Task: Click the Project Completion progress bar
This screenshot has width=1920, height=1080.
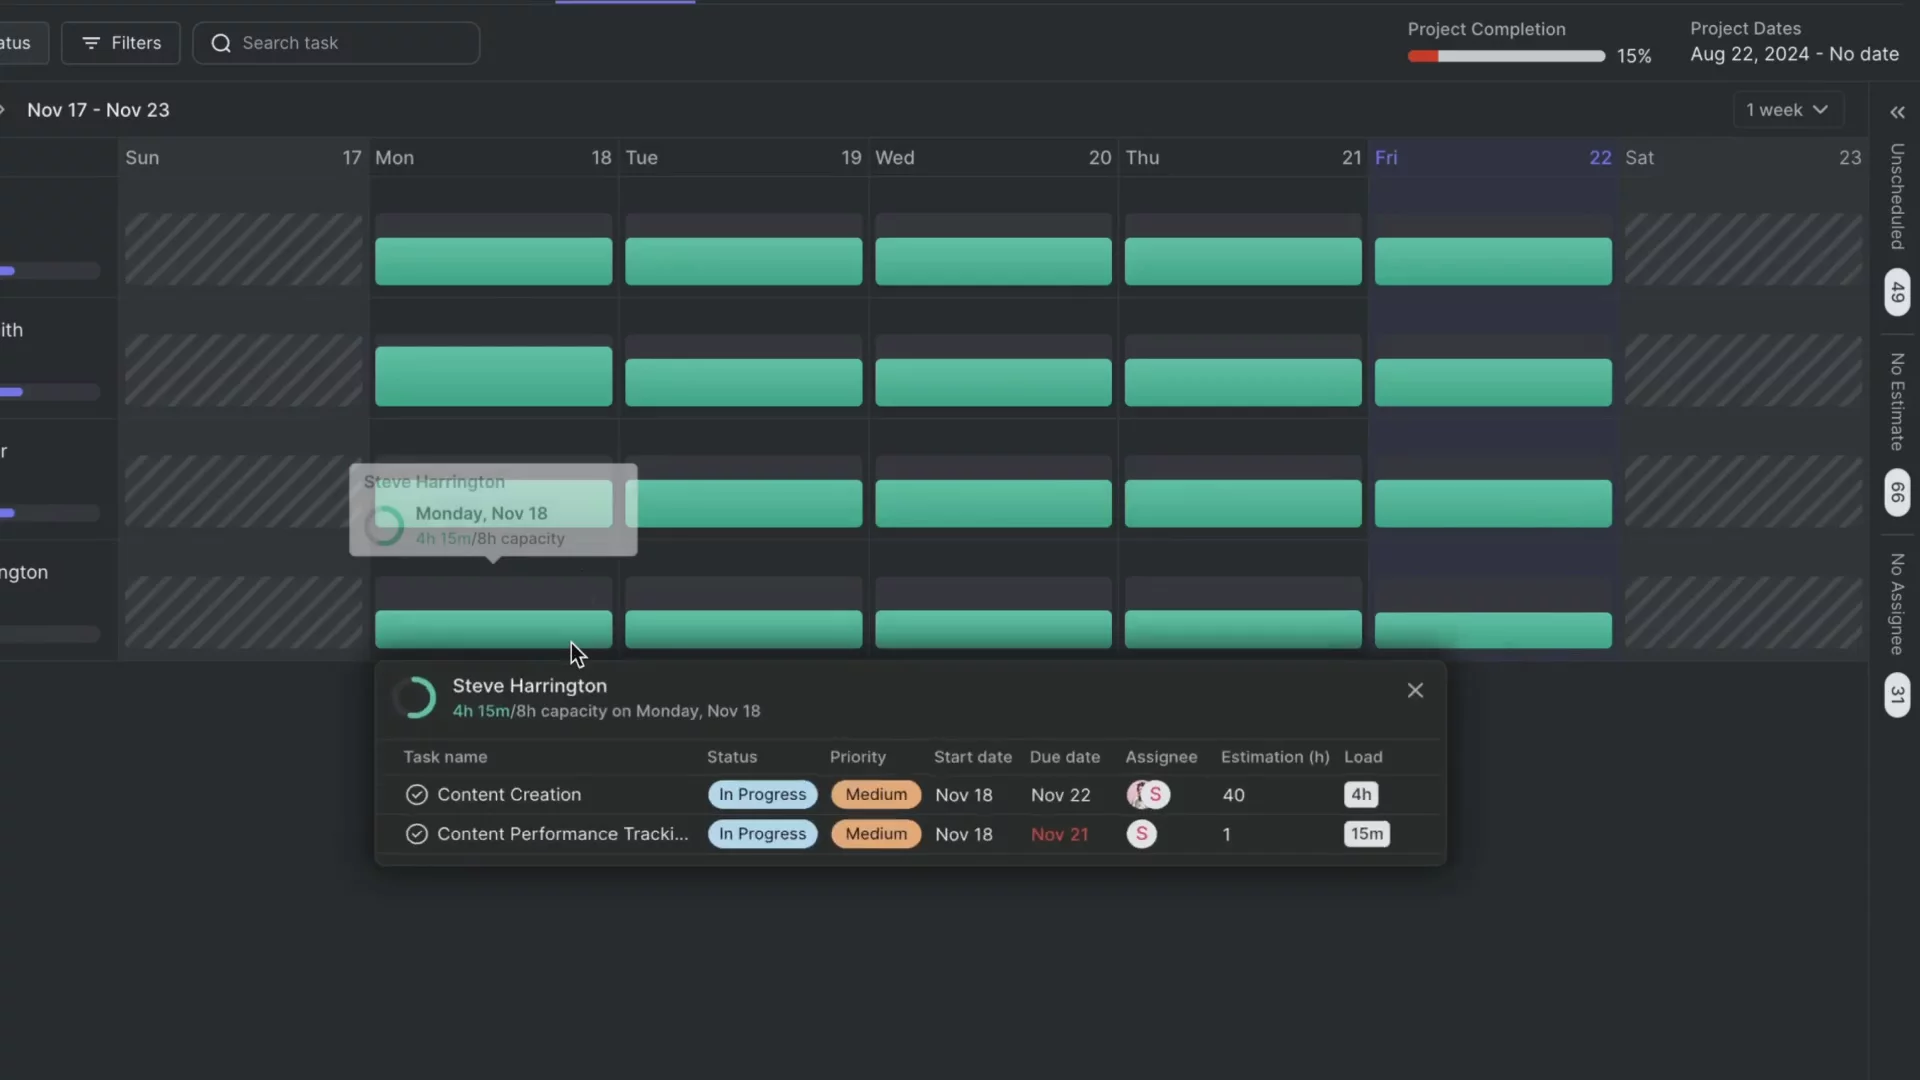Action: coord(1505,56)
